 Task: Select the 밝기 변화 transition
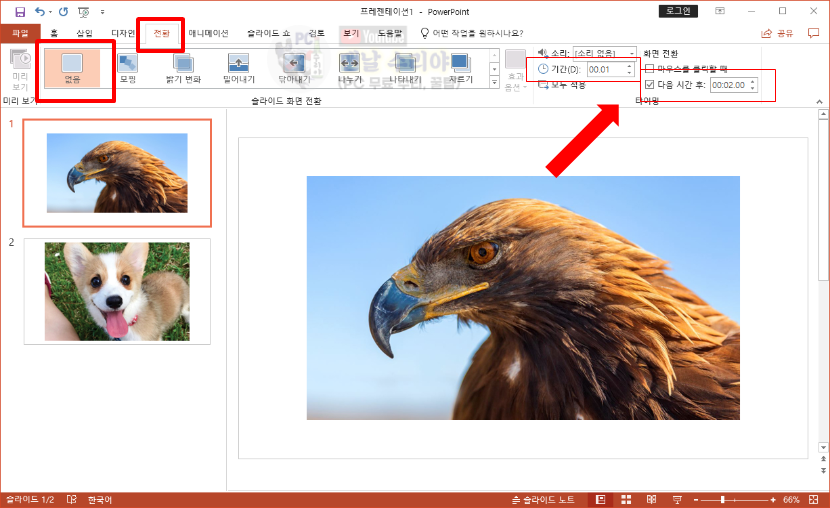[183, 68]
